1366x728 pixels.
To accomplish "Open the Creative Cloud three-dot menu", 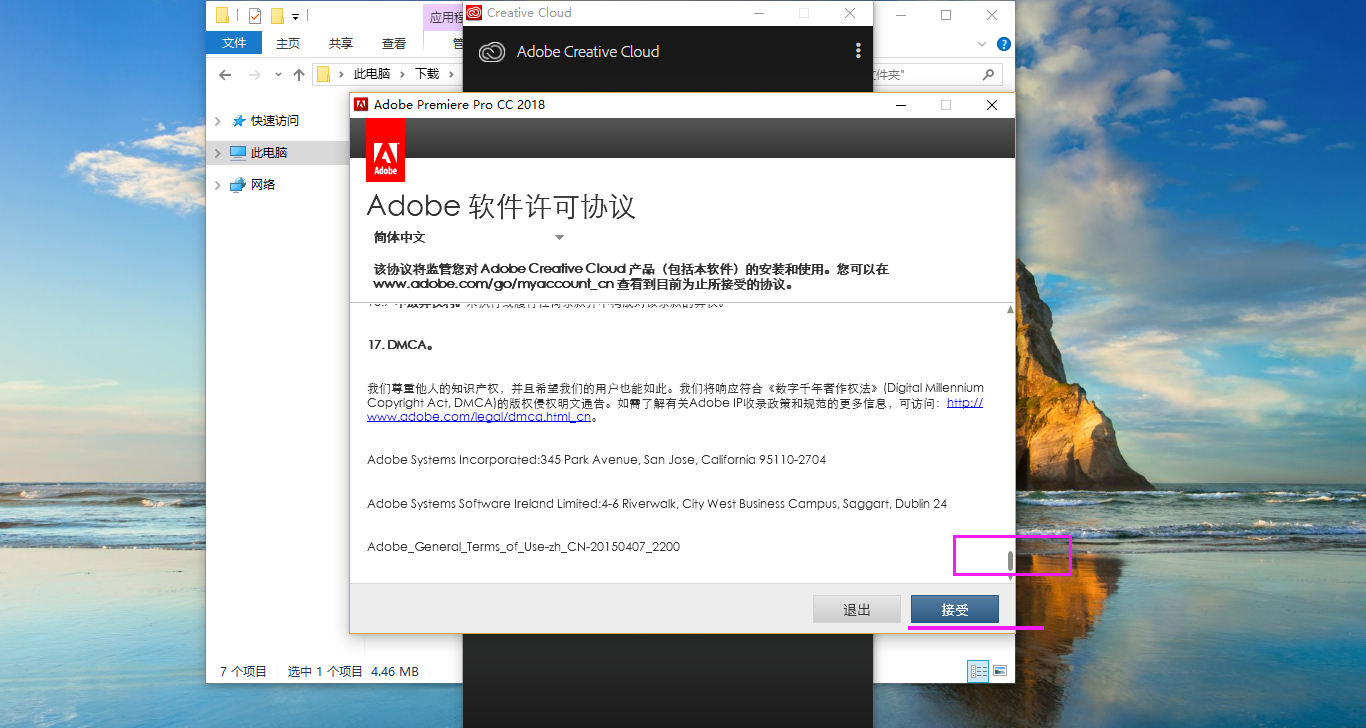I will (x=858, y=51).
